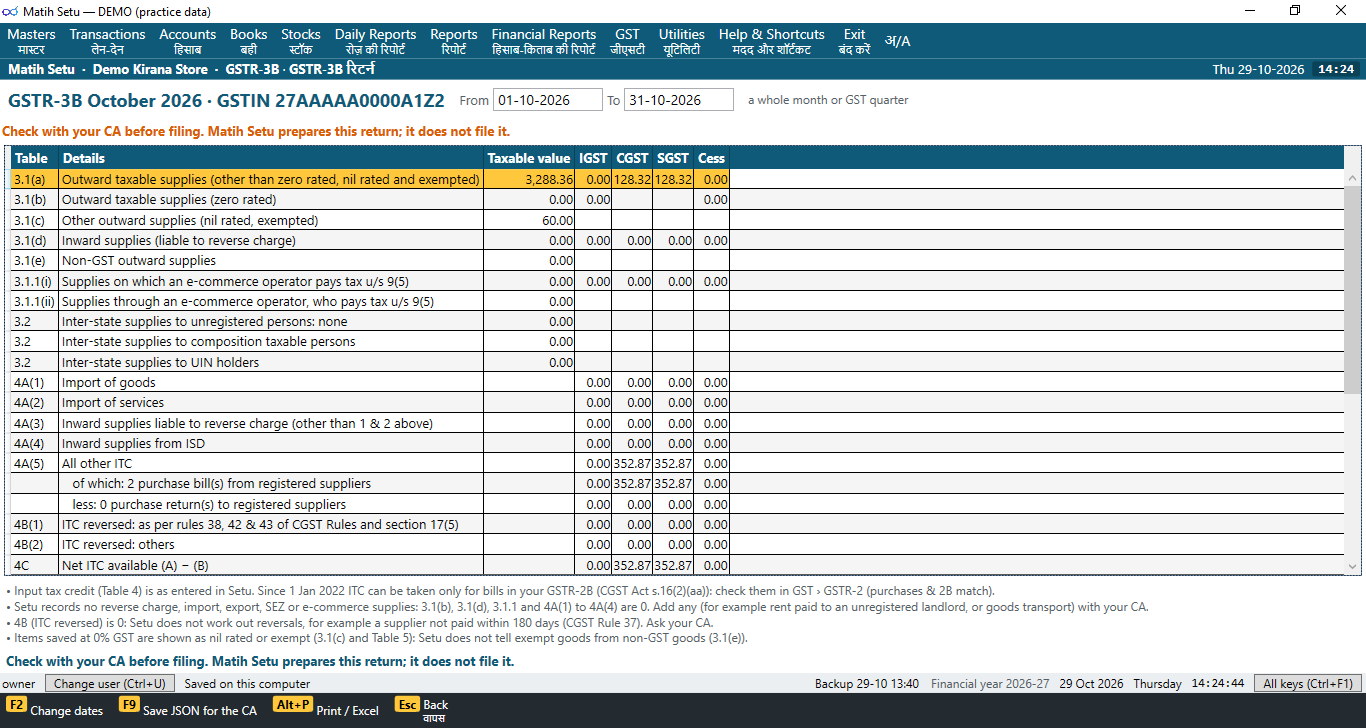Open the Accounts menu

click(x=188, y=41)
